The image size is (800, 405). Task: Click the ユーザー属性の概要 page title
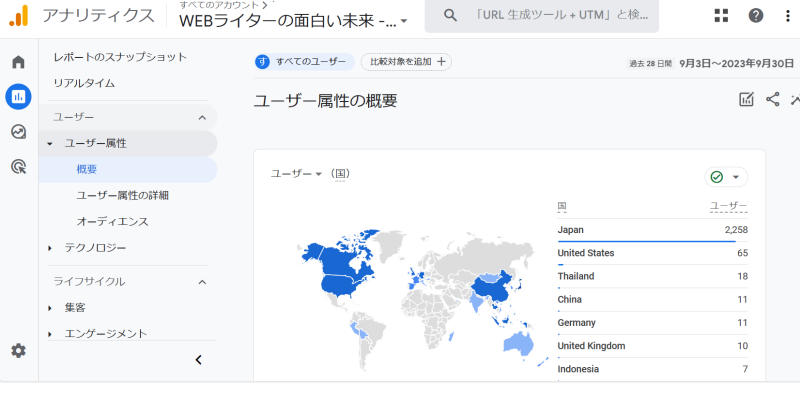pyautogui.click(x=326, y=100)
